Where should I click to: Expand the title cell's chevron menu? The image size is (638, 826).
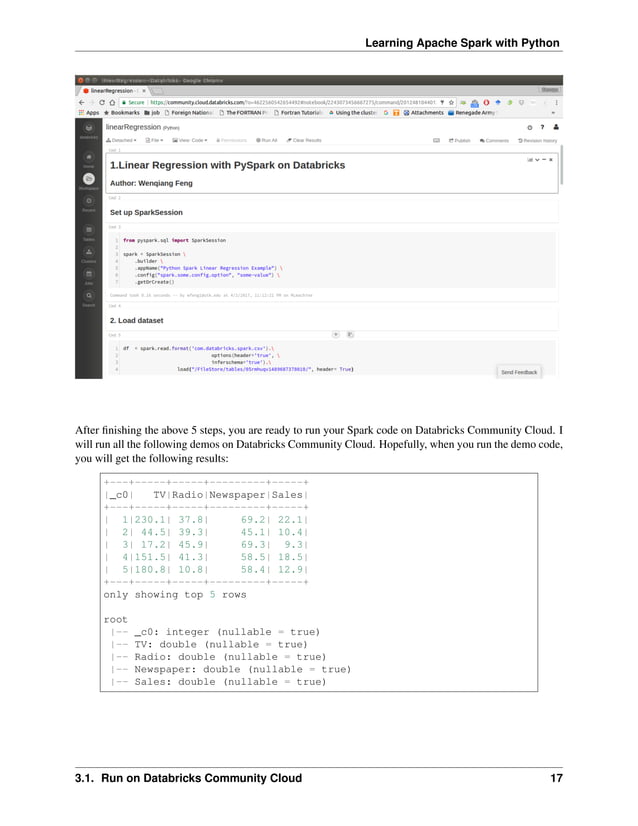(537, 159)
